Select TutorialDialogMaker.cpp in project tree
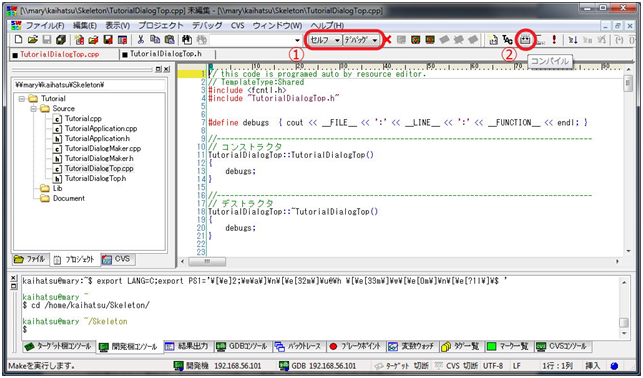643x378 pixels. coord(103,148)
